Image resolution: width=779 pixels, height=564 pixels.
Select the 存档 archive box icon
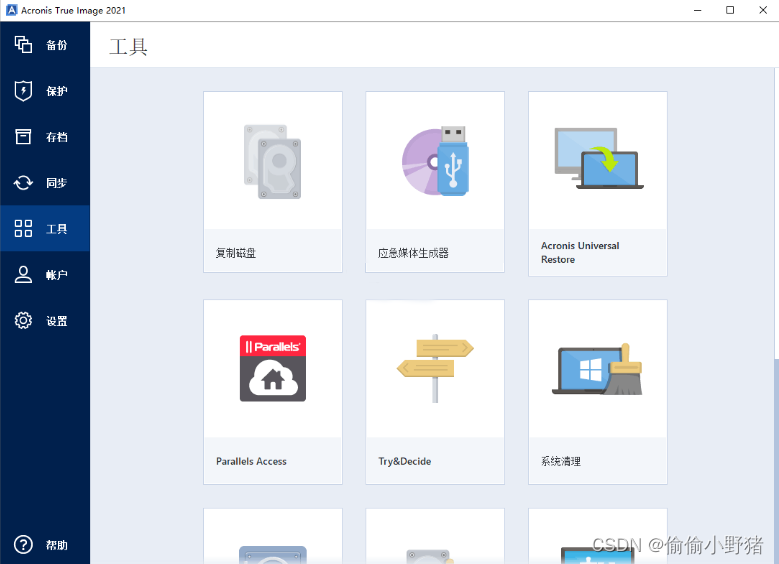point(23,137)
